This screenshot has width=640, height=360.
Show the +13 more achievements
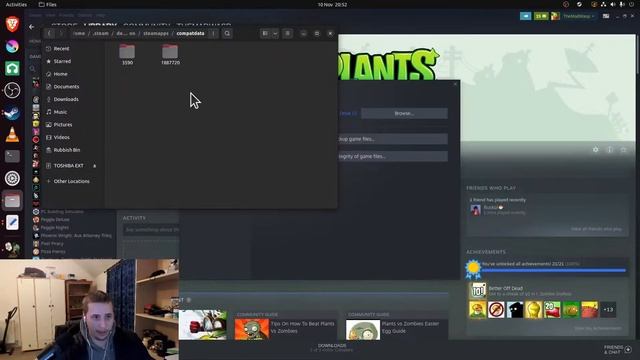(x=608, y=309)
